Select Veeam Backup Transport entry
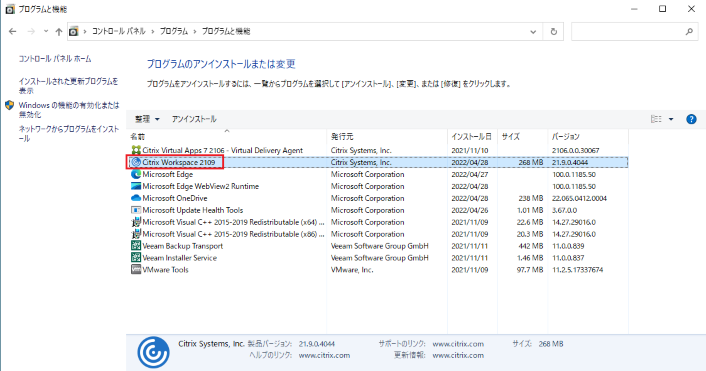 tap(377, 246)
